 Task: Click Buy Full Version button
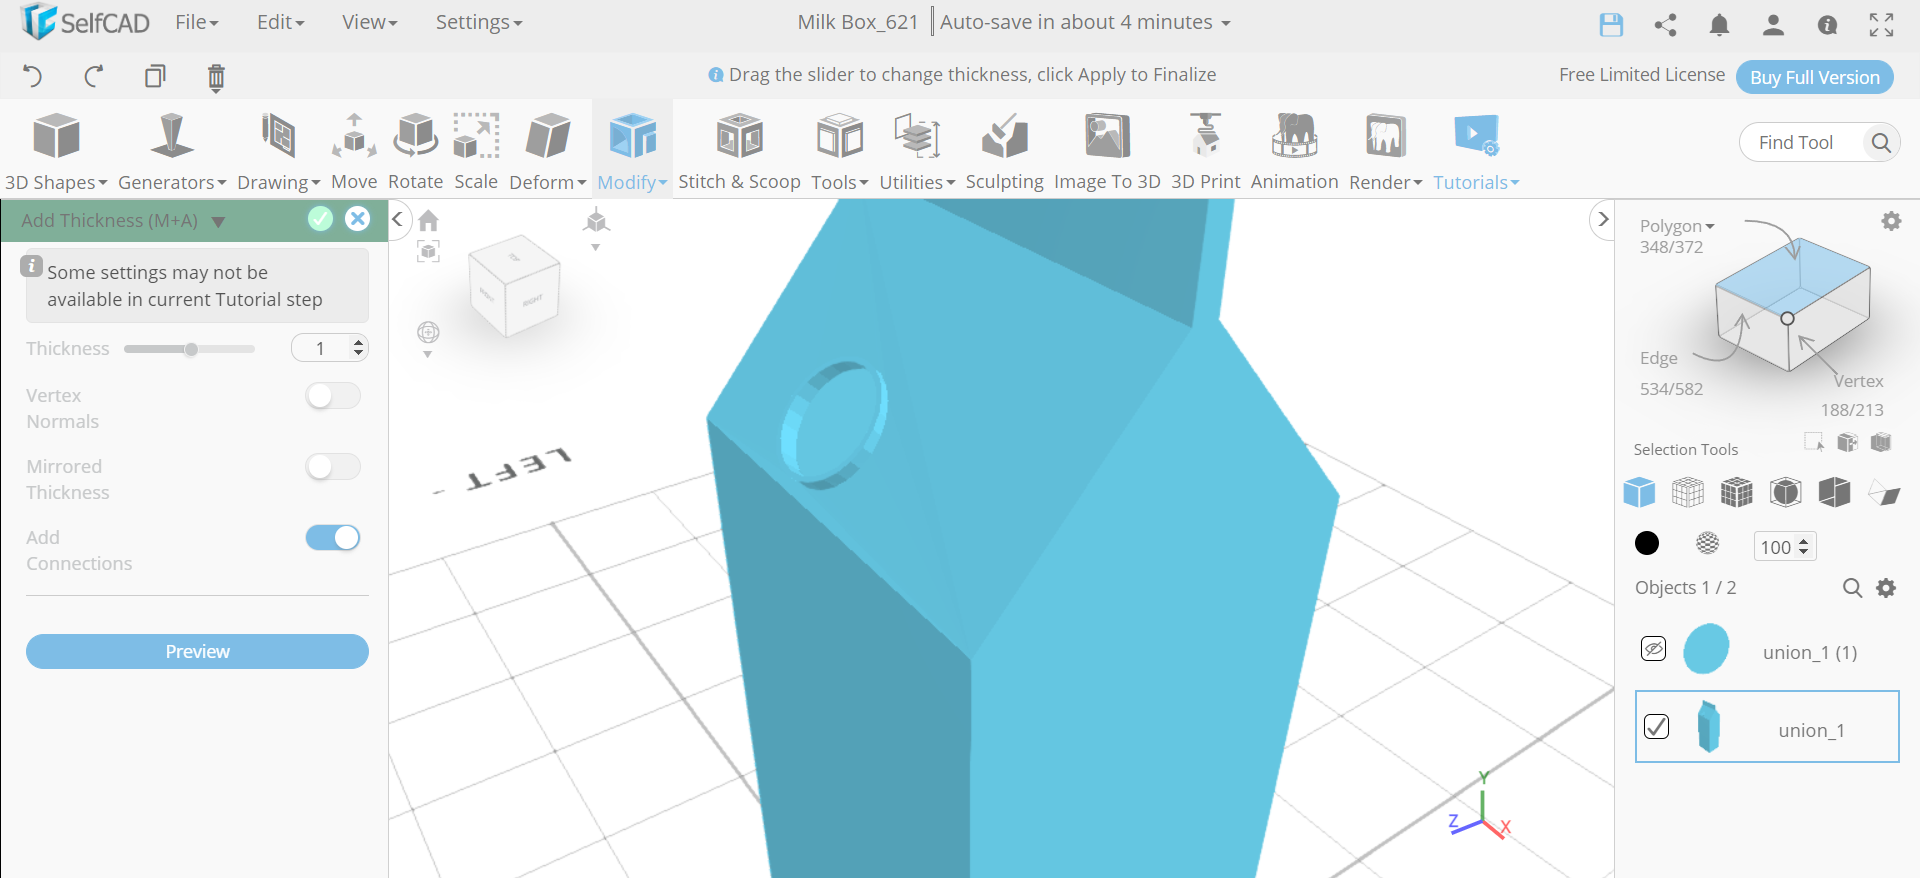pyautogui.click(x=1814, y=77)
